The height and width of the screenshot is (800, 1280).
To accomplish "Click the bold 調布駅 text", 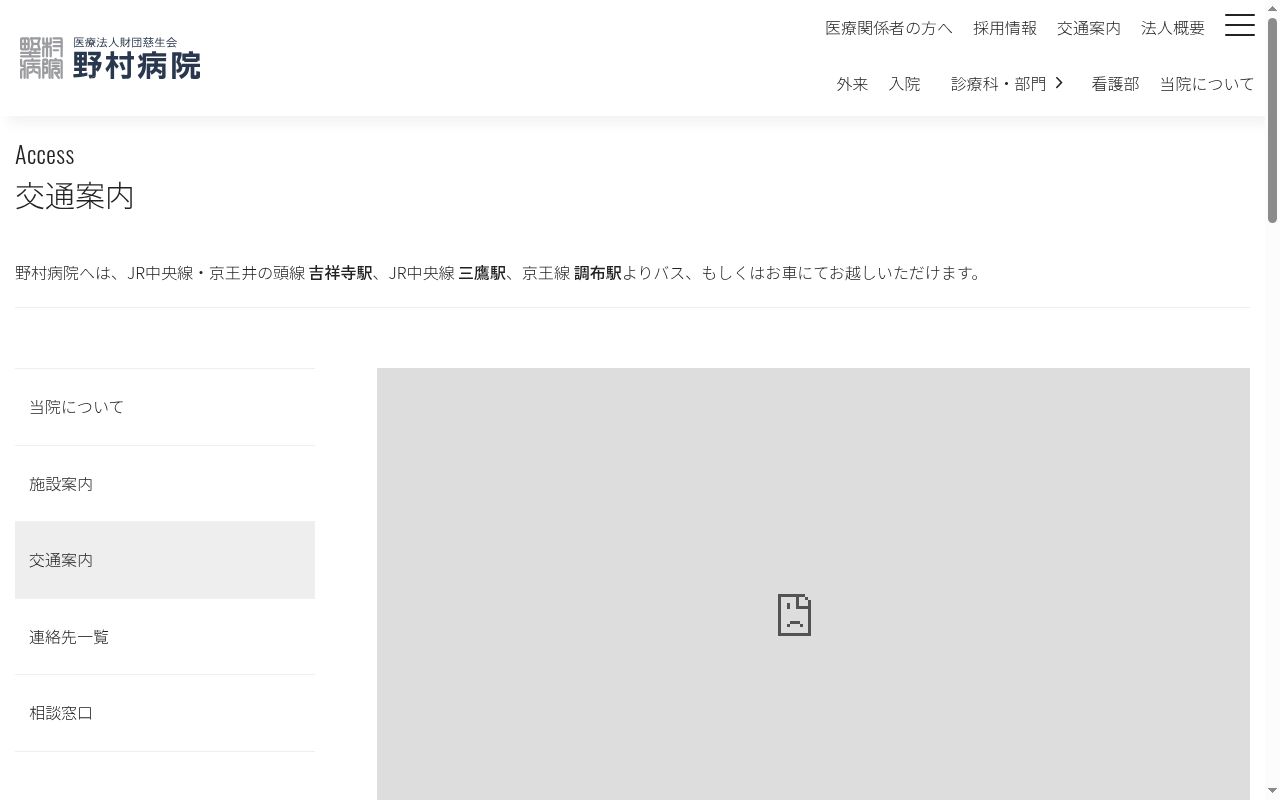I will pos(598,273).
